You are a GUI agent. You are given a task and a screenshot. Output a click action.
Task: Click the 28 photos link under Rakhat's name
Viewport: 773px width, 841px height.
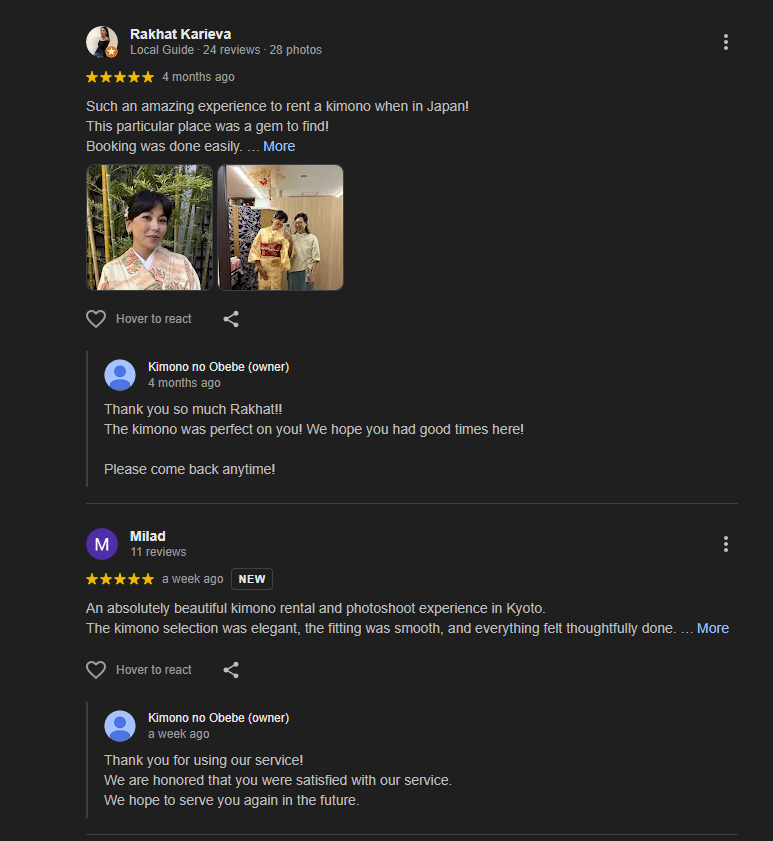(296, 49)
